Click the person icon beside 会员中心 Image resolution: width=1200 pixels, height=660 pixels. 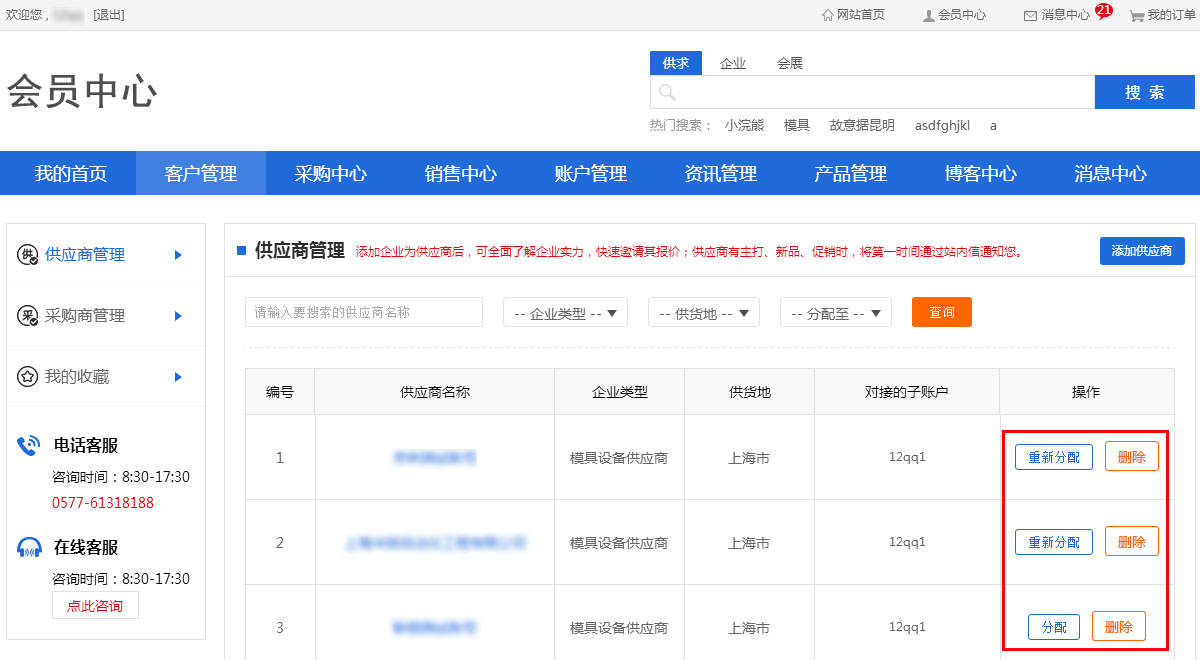(x=929, y=15)
